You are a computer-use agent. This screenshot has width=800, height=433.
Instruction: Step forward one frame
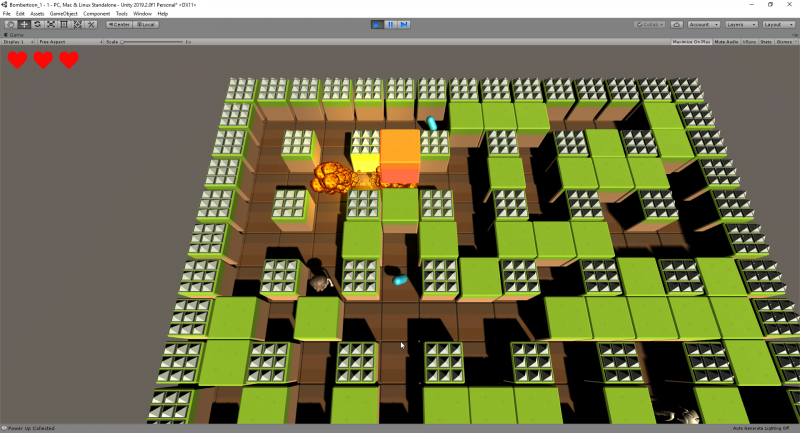404,24
